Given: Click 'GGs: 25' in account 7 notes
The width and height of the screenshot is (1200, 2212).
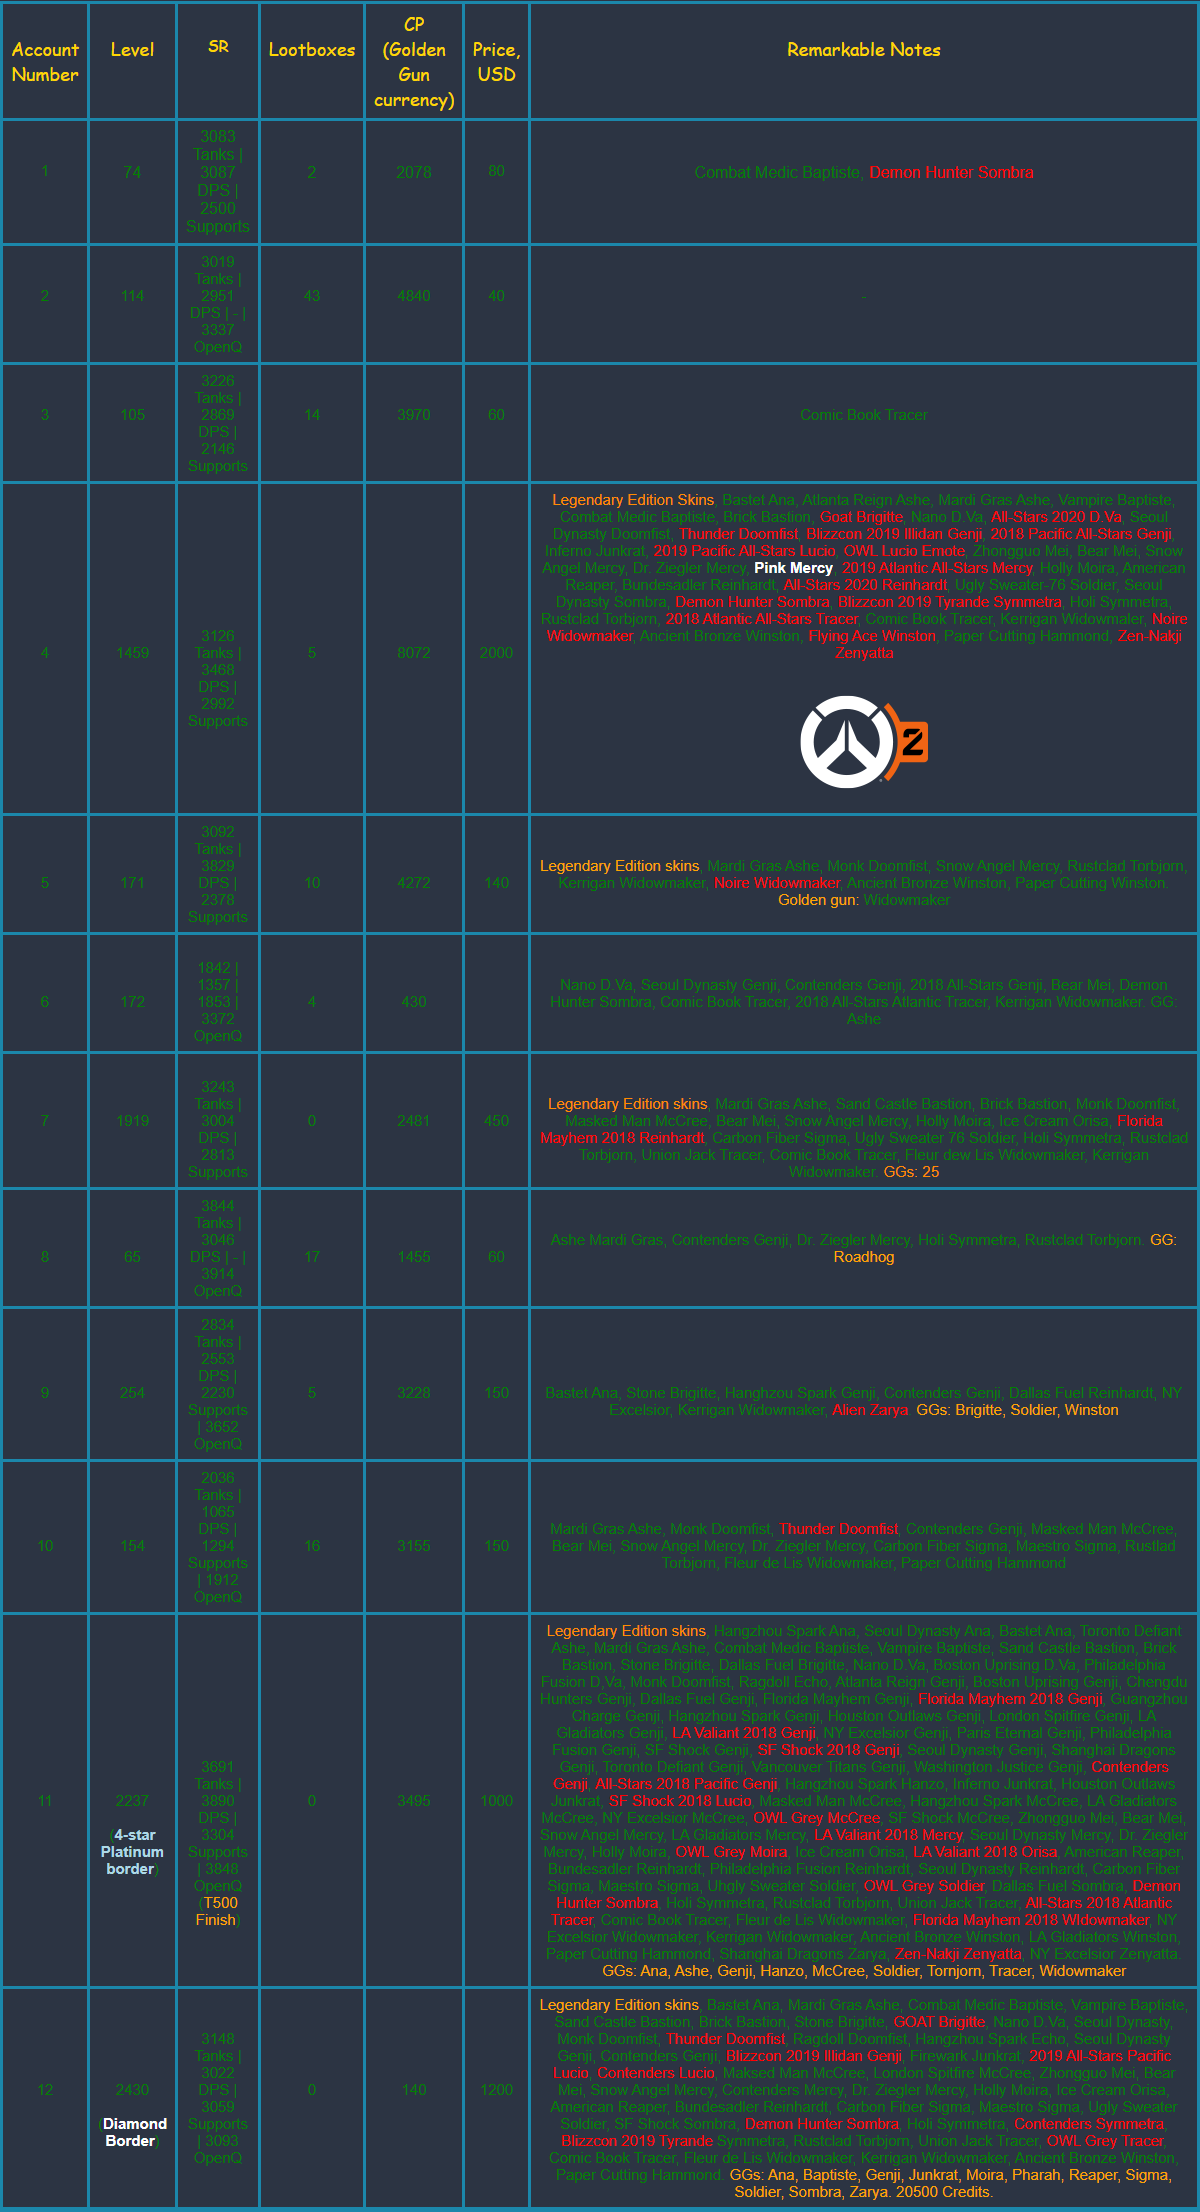Looking at the screenshot, I should [x=911, y=1172].
